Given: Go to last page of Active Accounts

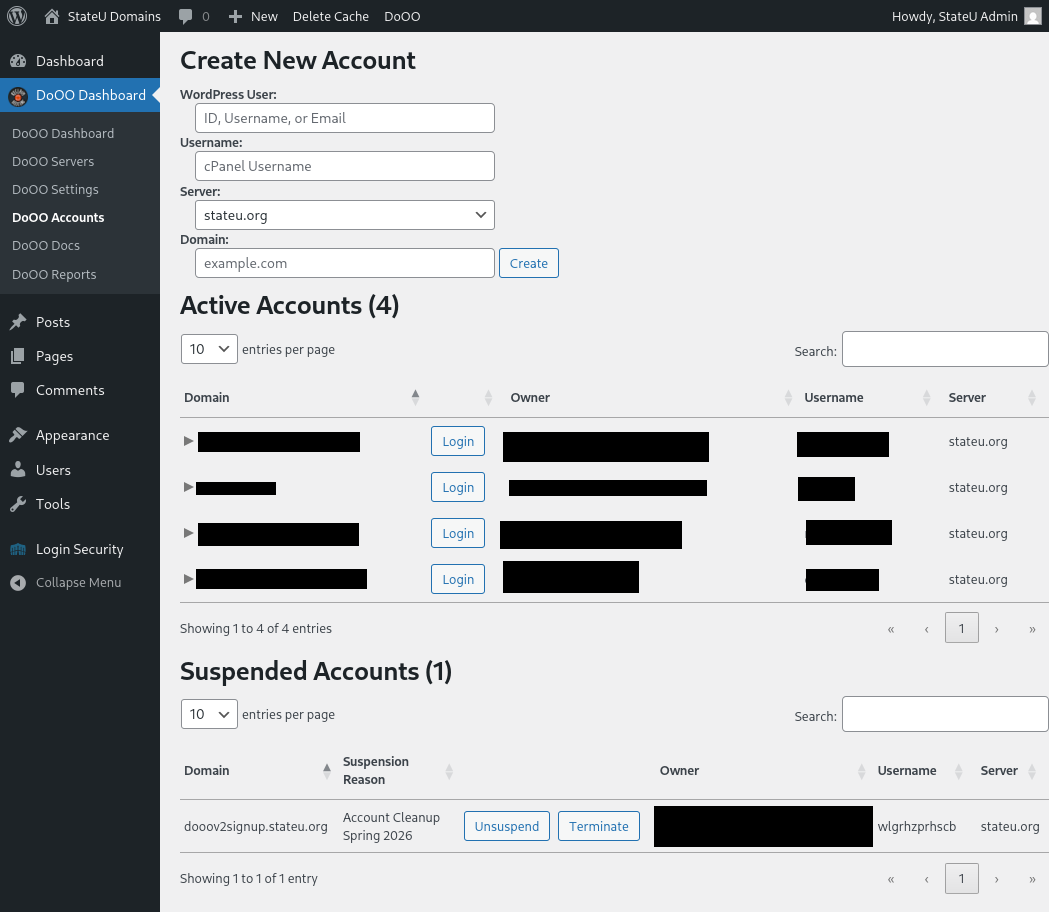Looking at the screenshot, I should [1032, 628].
